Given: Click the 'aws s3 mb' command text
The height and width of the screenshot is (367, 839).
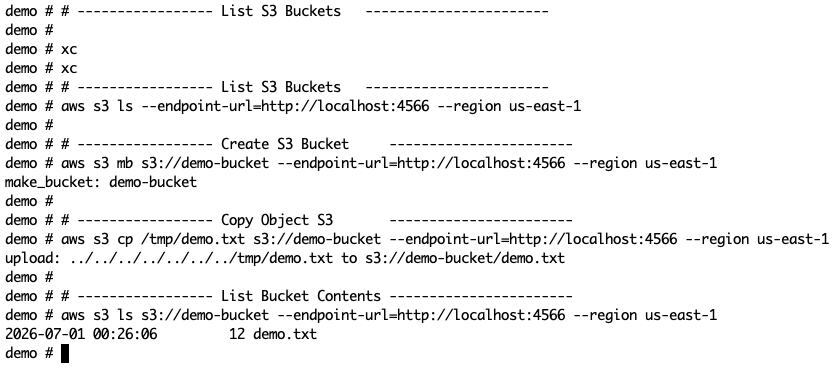Looking at the screenshot, I should 97,163.
